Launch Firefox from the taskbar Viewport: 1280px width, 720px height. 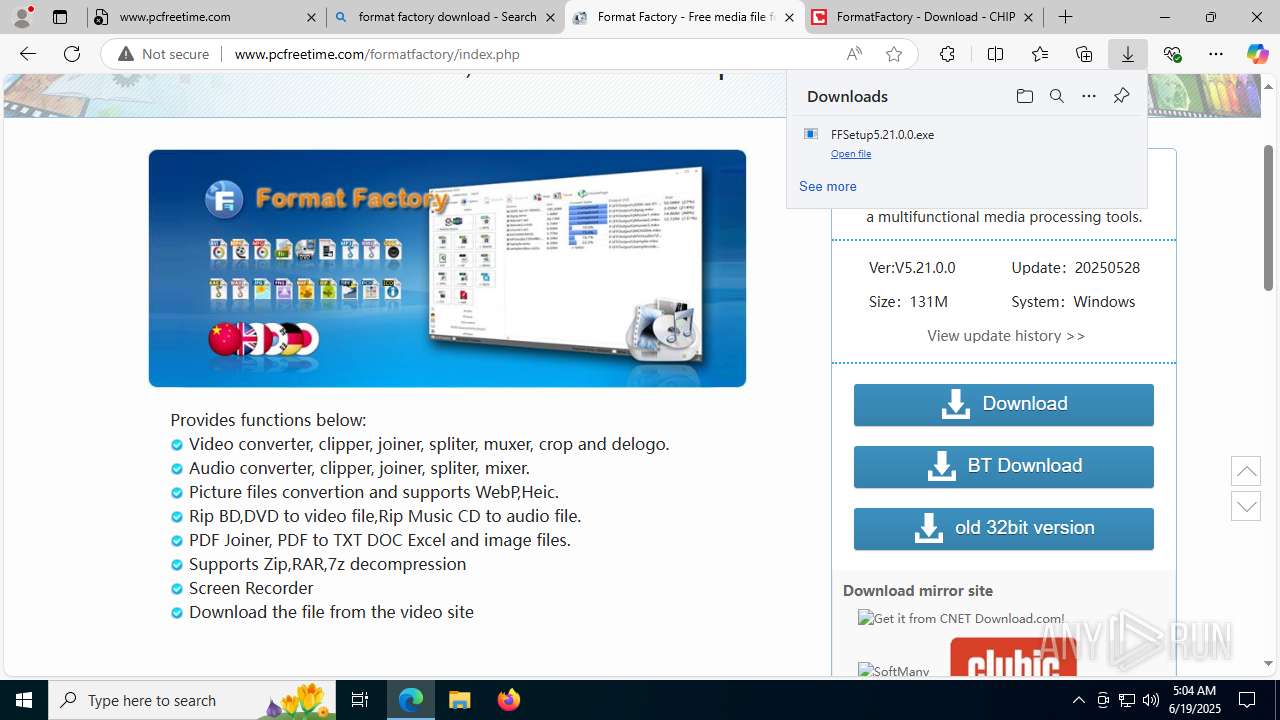click(508, 700)
